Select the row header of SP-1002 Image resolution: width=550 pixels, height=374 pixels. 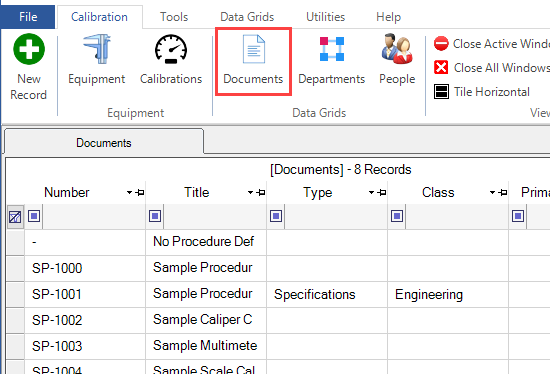[15, 320]
